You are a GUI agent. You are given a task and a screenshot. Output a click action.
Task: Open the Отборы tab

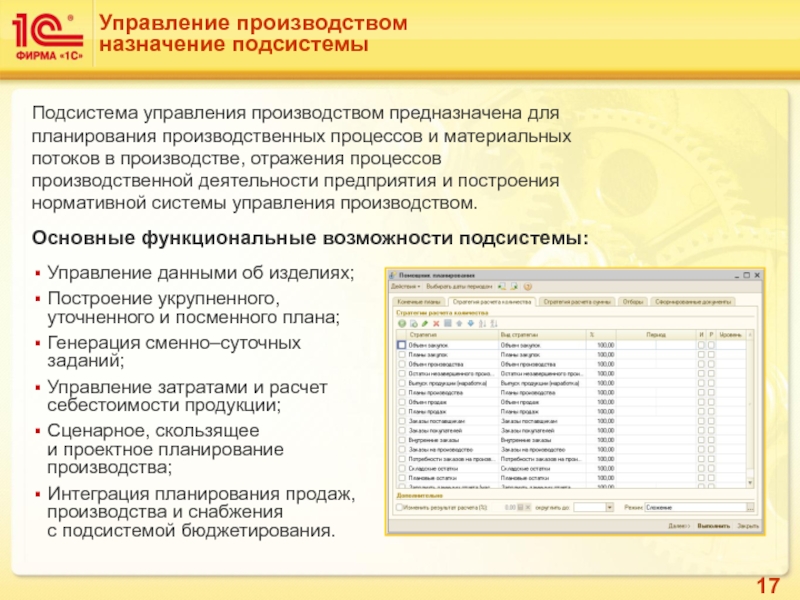632,300
